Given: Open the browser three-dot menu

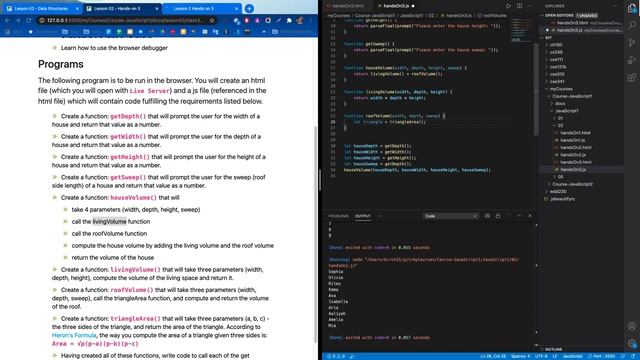Looking at the screenshot, I should coord(311,20).
